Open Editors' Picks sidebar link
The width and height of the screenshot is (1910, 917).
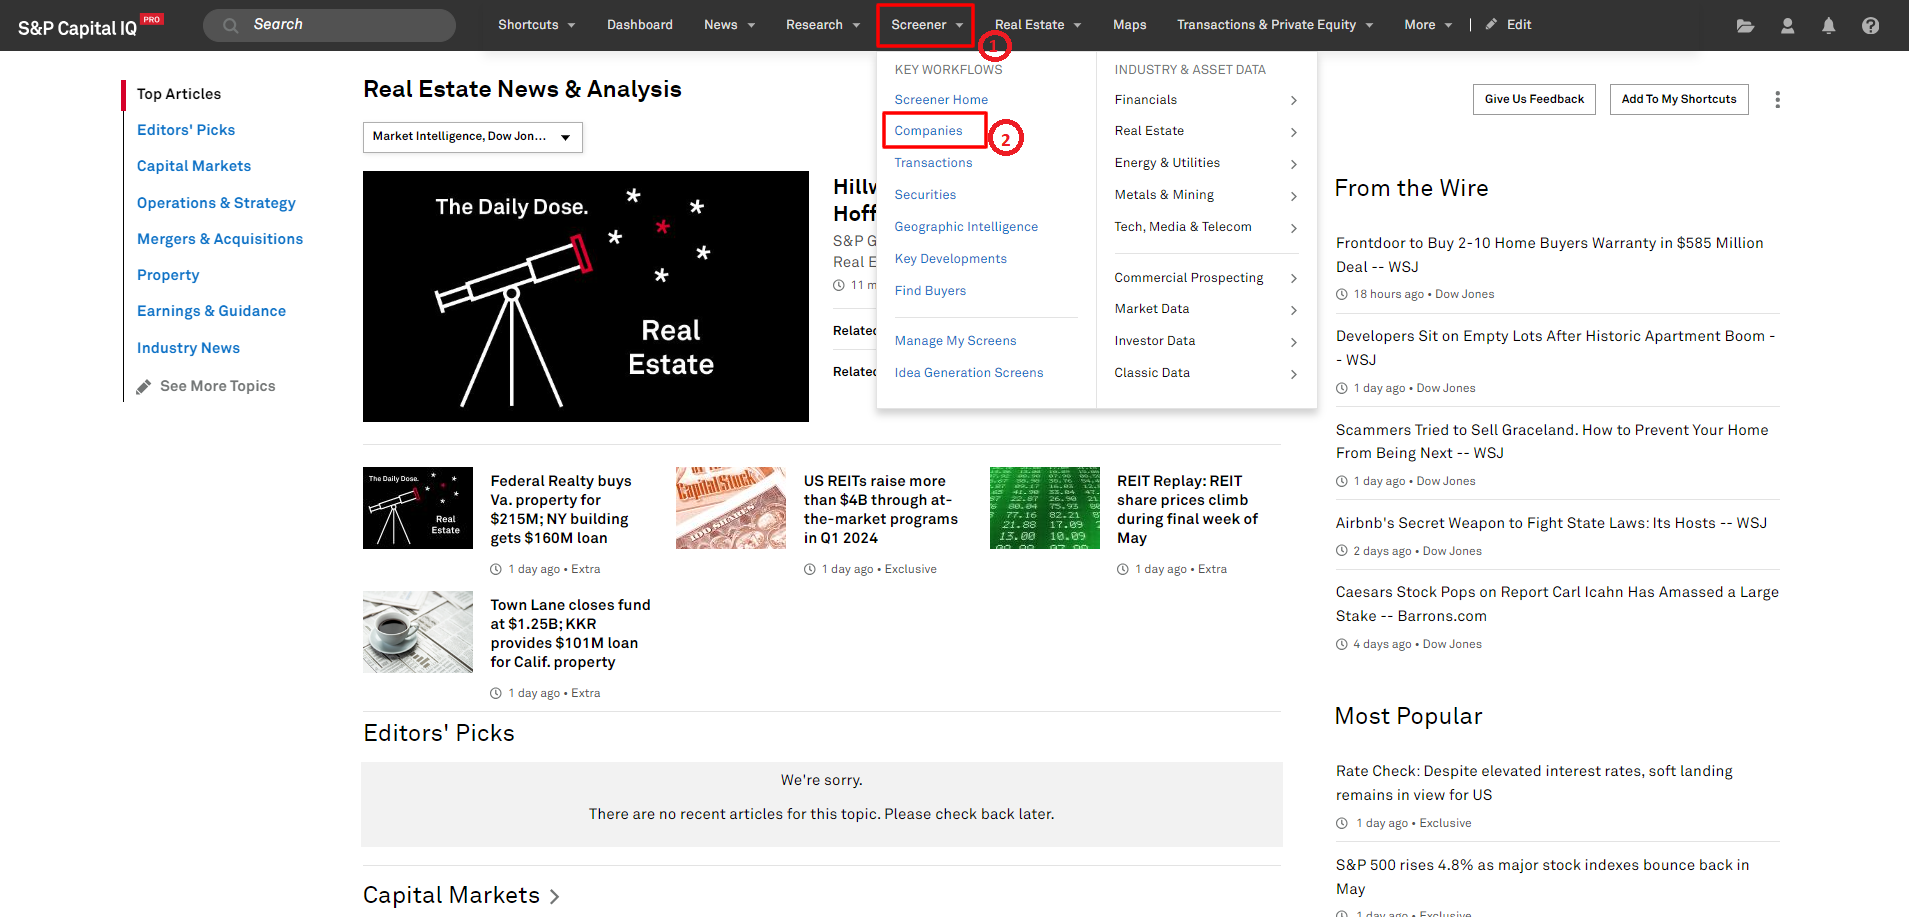[186, 130]
